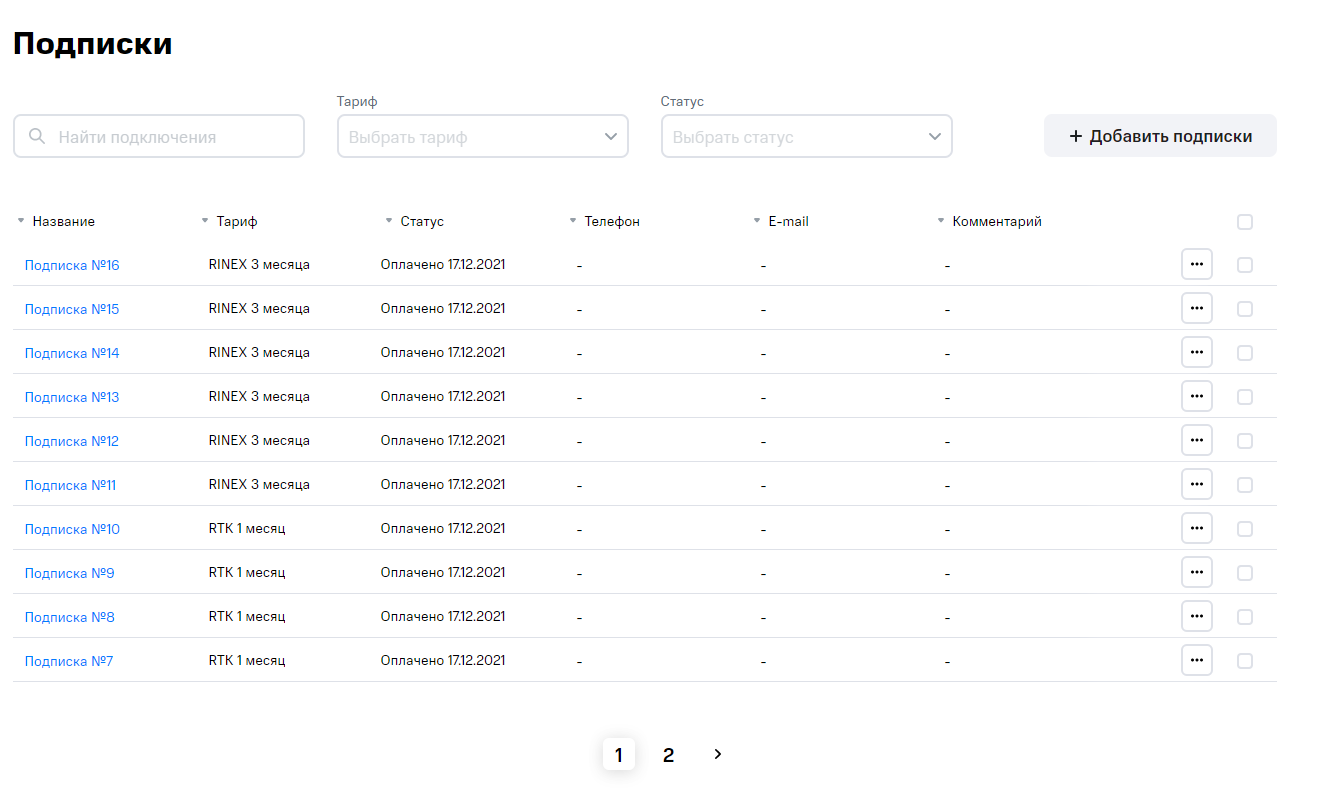Open the Выбрать статус dropdown

807,136
